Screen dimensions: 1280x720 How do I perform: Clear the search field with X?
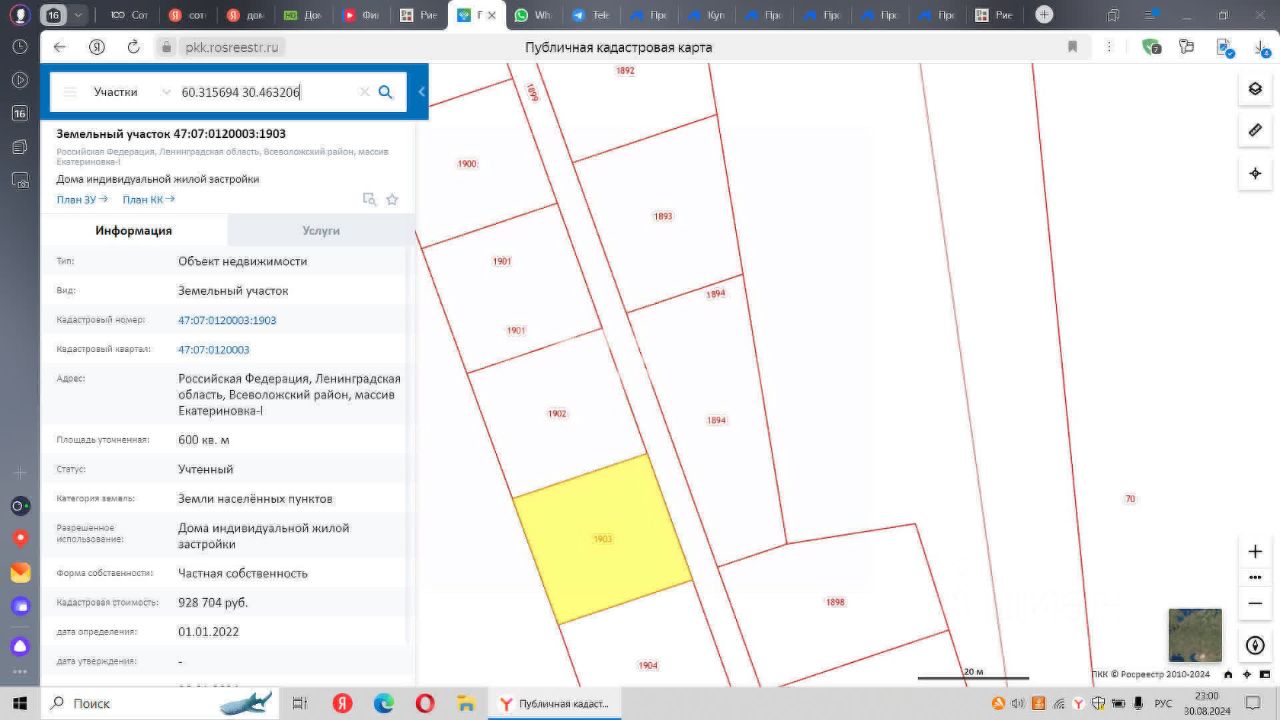(364, 92)
